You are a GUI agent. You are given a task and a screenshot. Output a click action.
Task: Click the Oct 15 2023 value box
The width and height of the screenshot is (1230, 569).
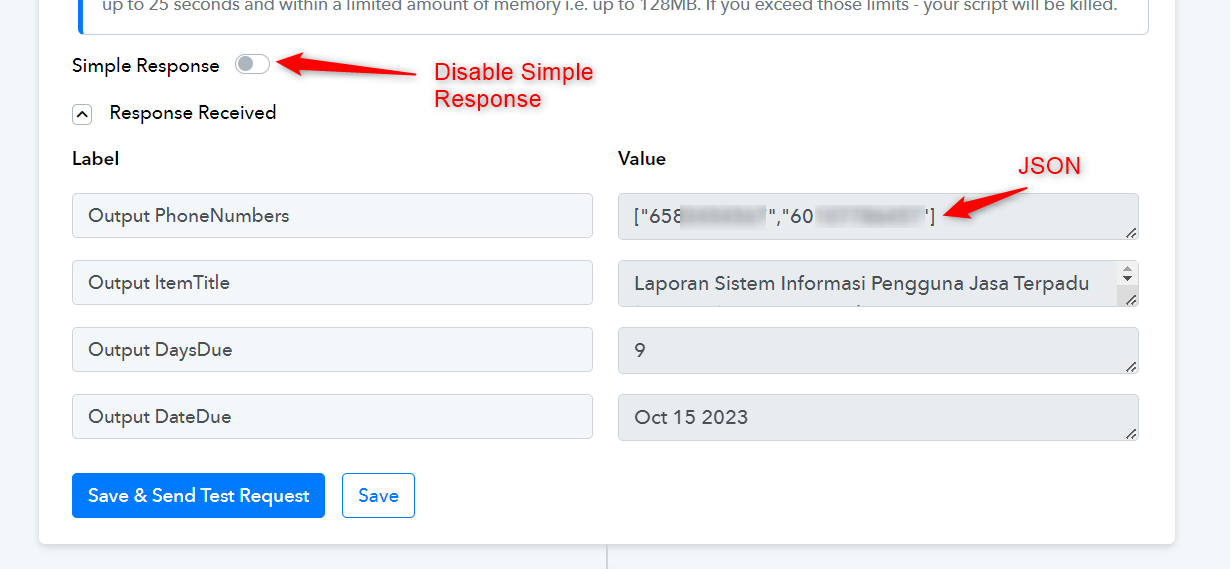[878, 417]
